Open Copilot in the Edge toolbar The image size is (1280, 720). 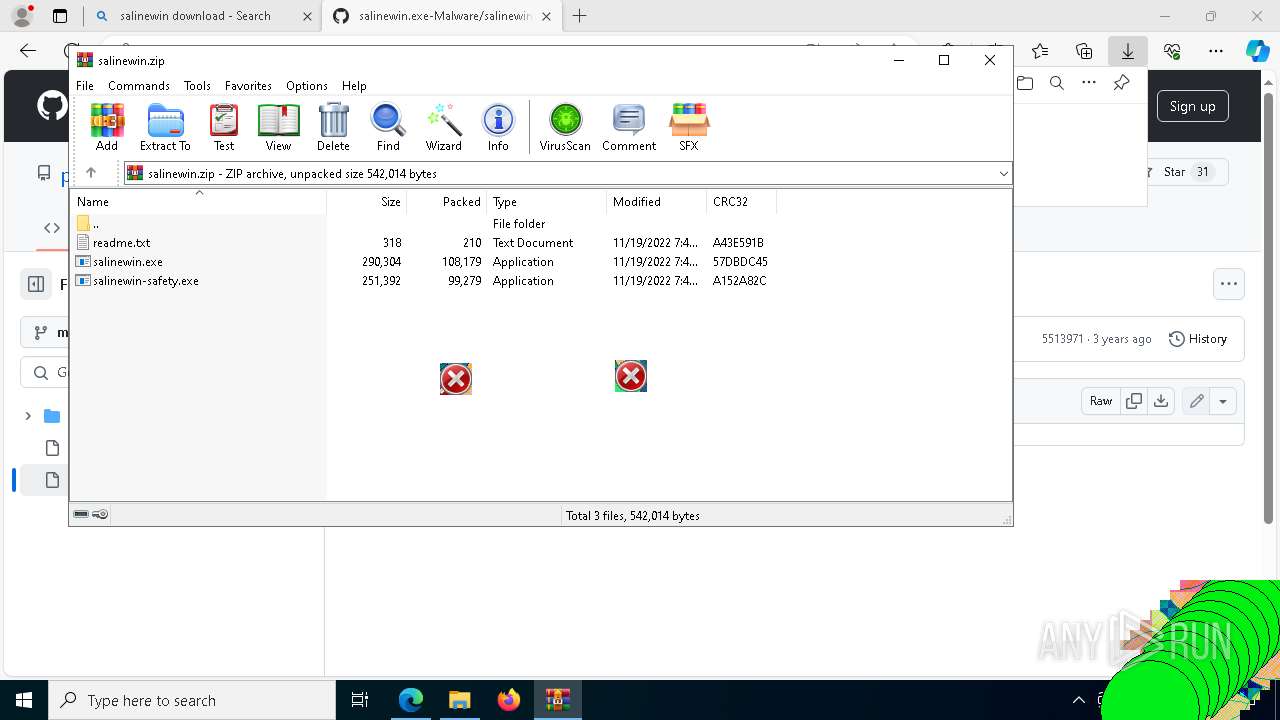[x=1257, y=51]
